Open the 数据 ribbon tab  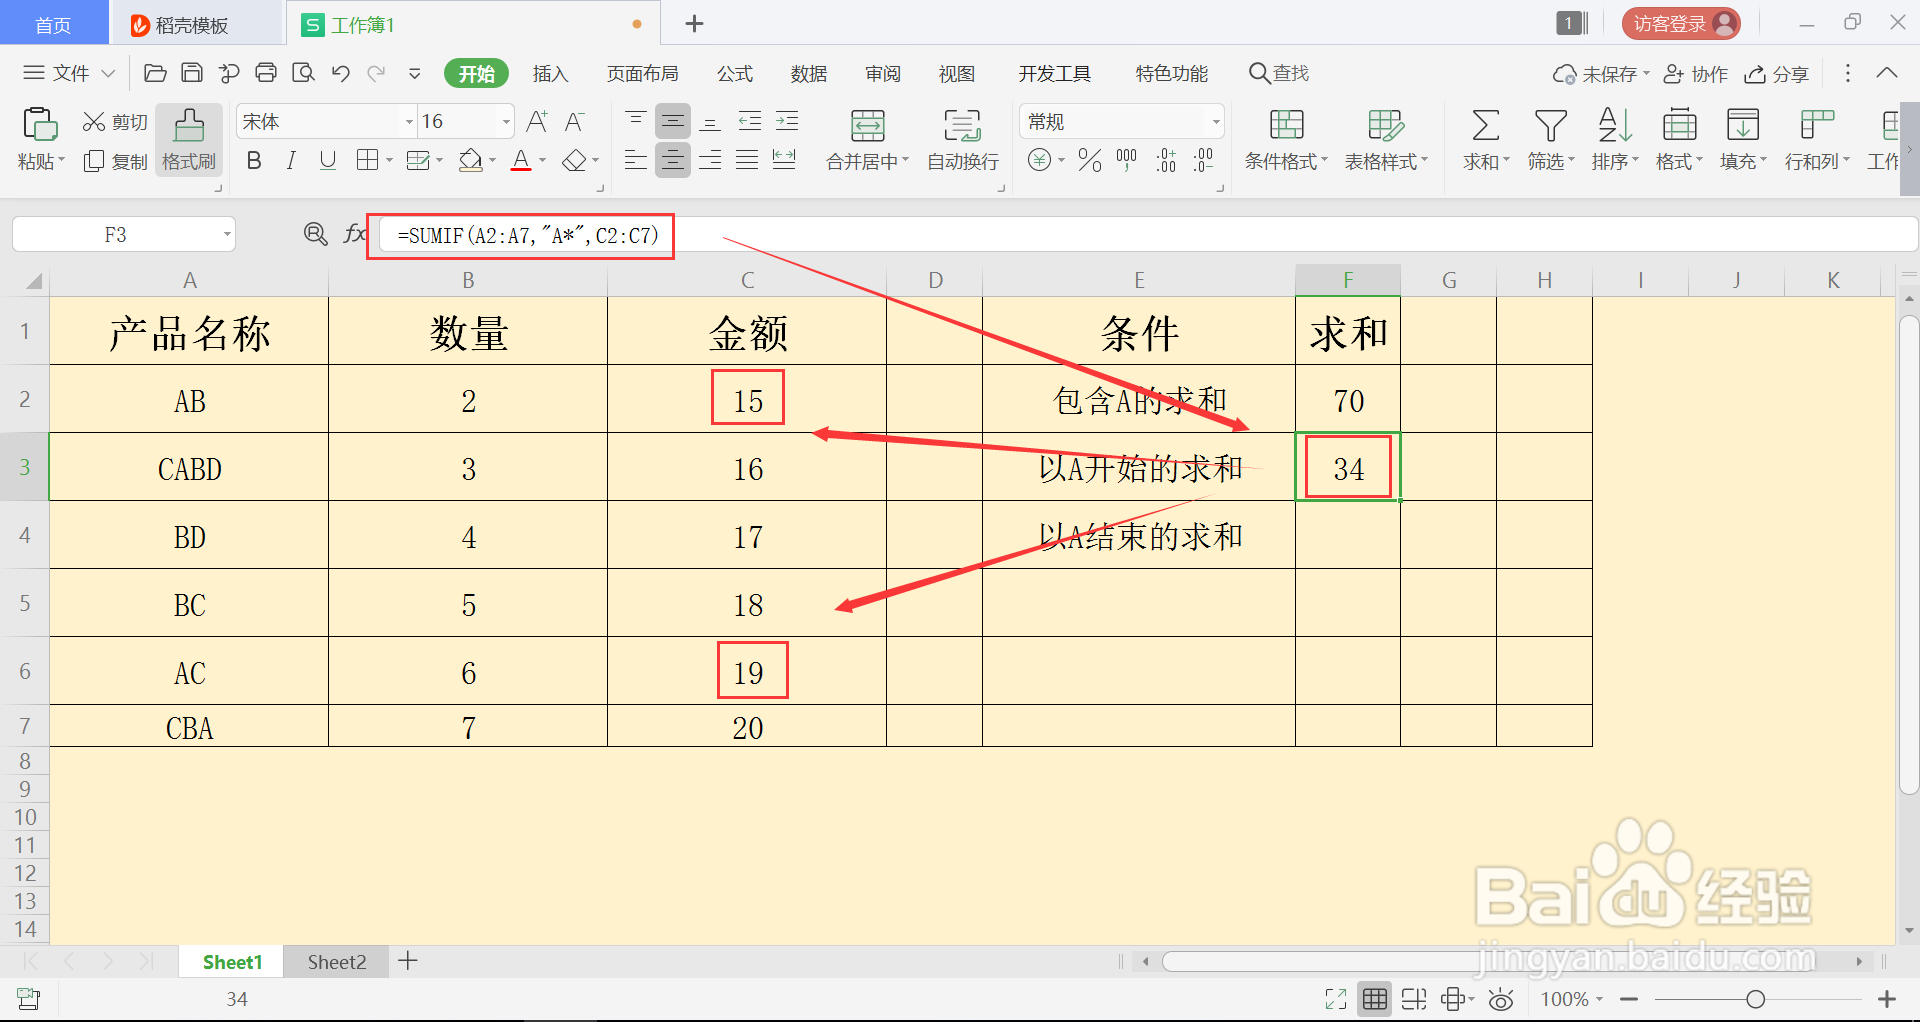point(809,73)
